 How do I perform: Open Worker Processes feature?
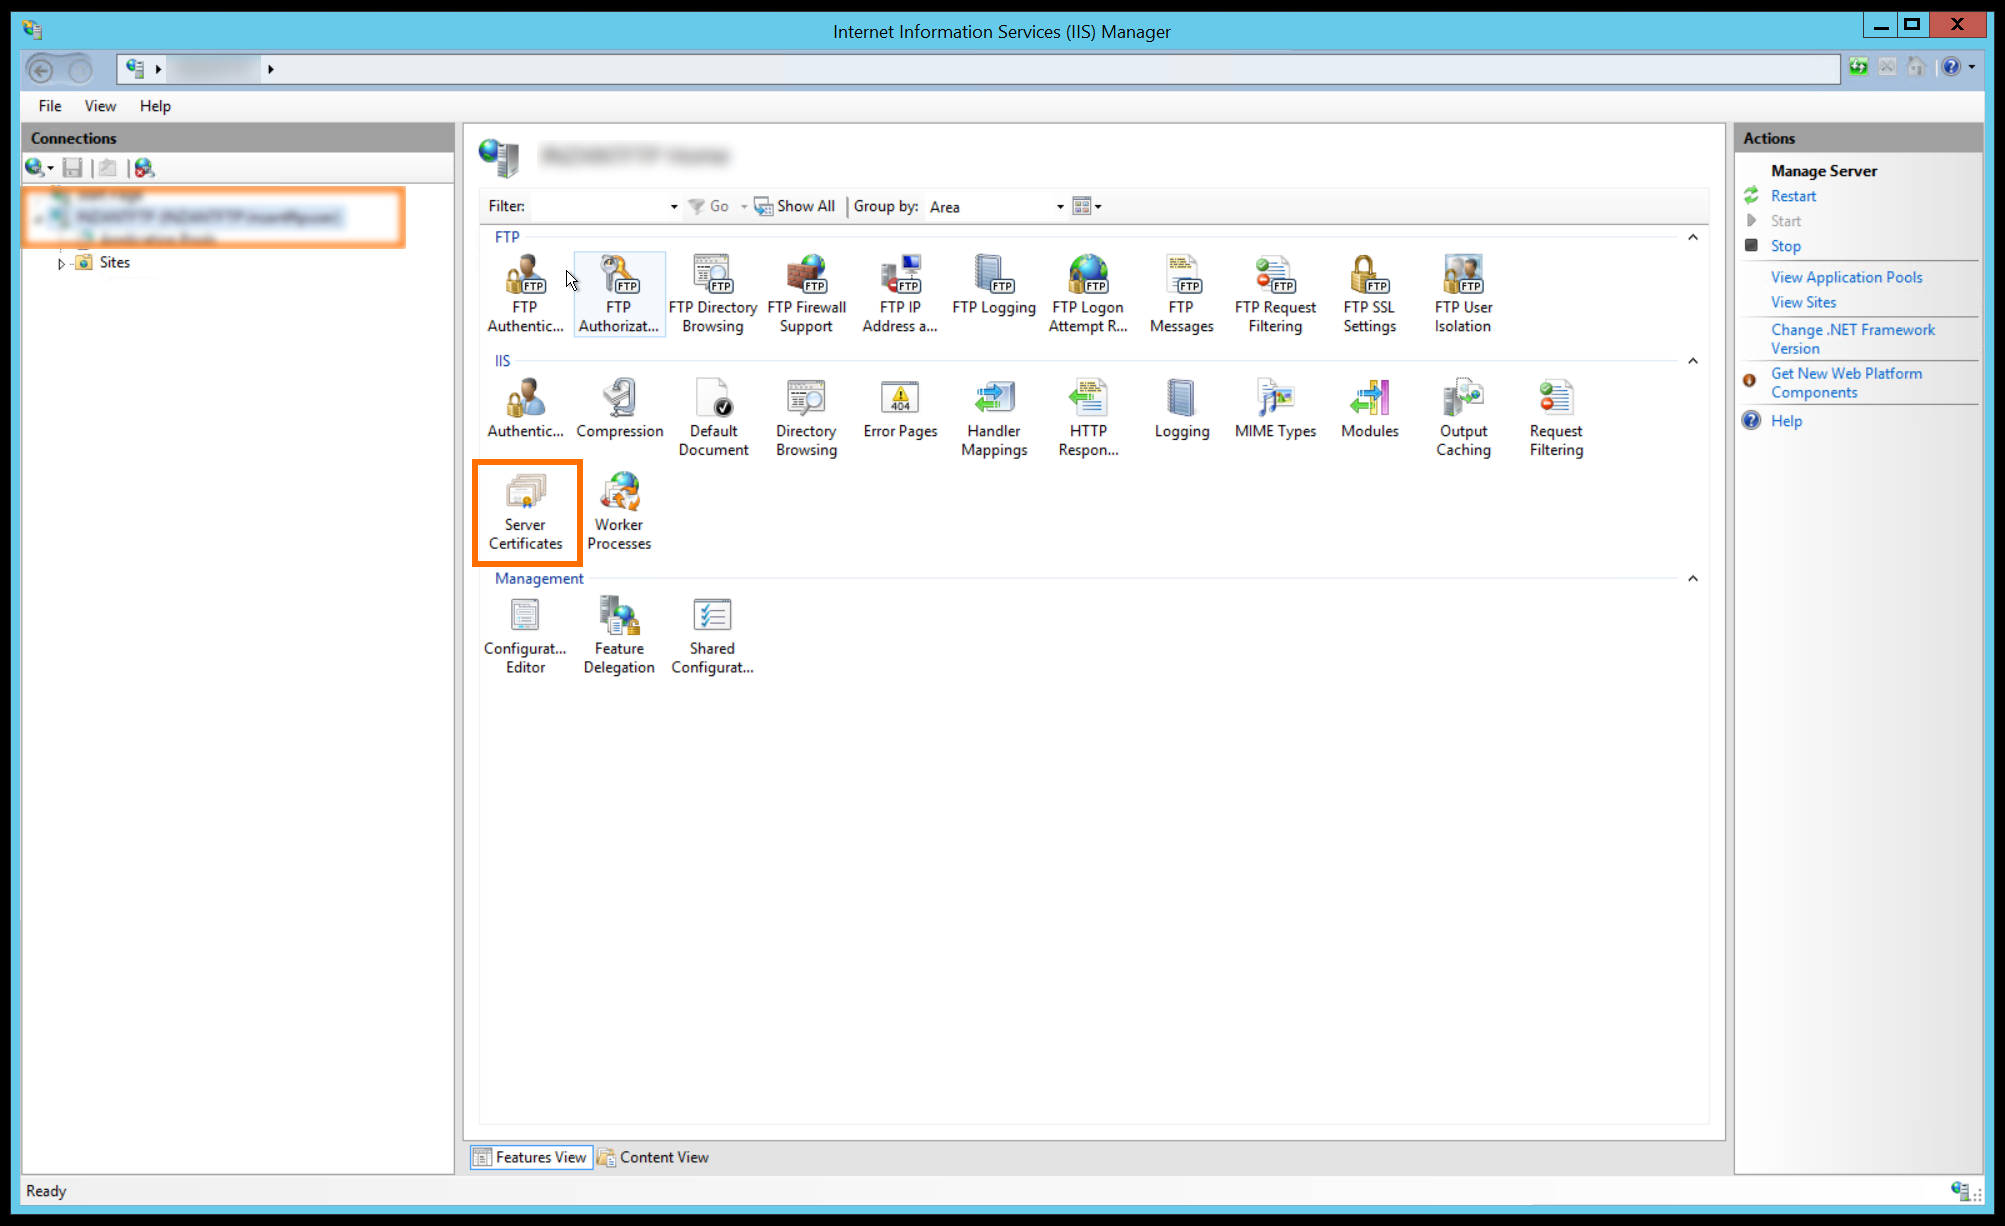coord(619,512)
